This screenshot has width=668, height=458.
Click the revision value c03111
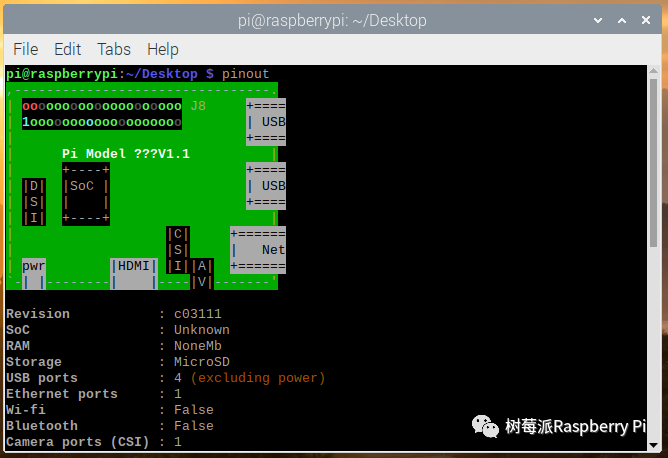(198, 314)
